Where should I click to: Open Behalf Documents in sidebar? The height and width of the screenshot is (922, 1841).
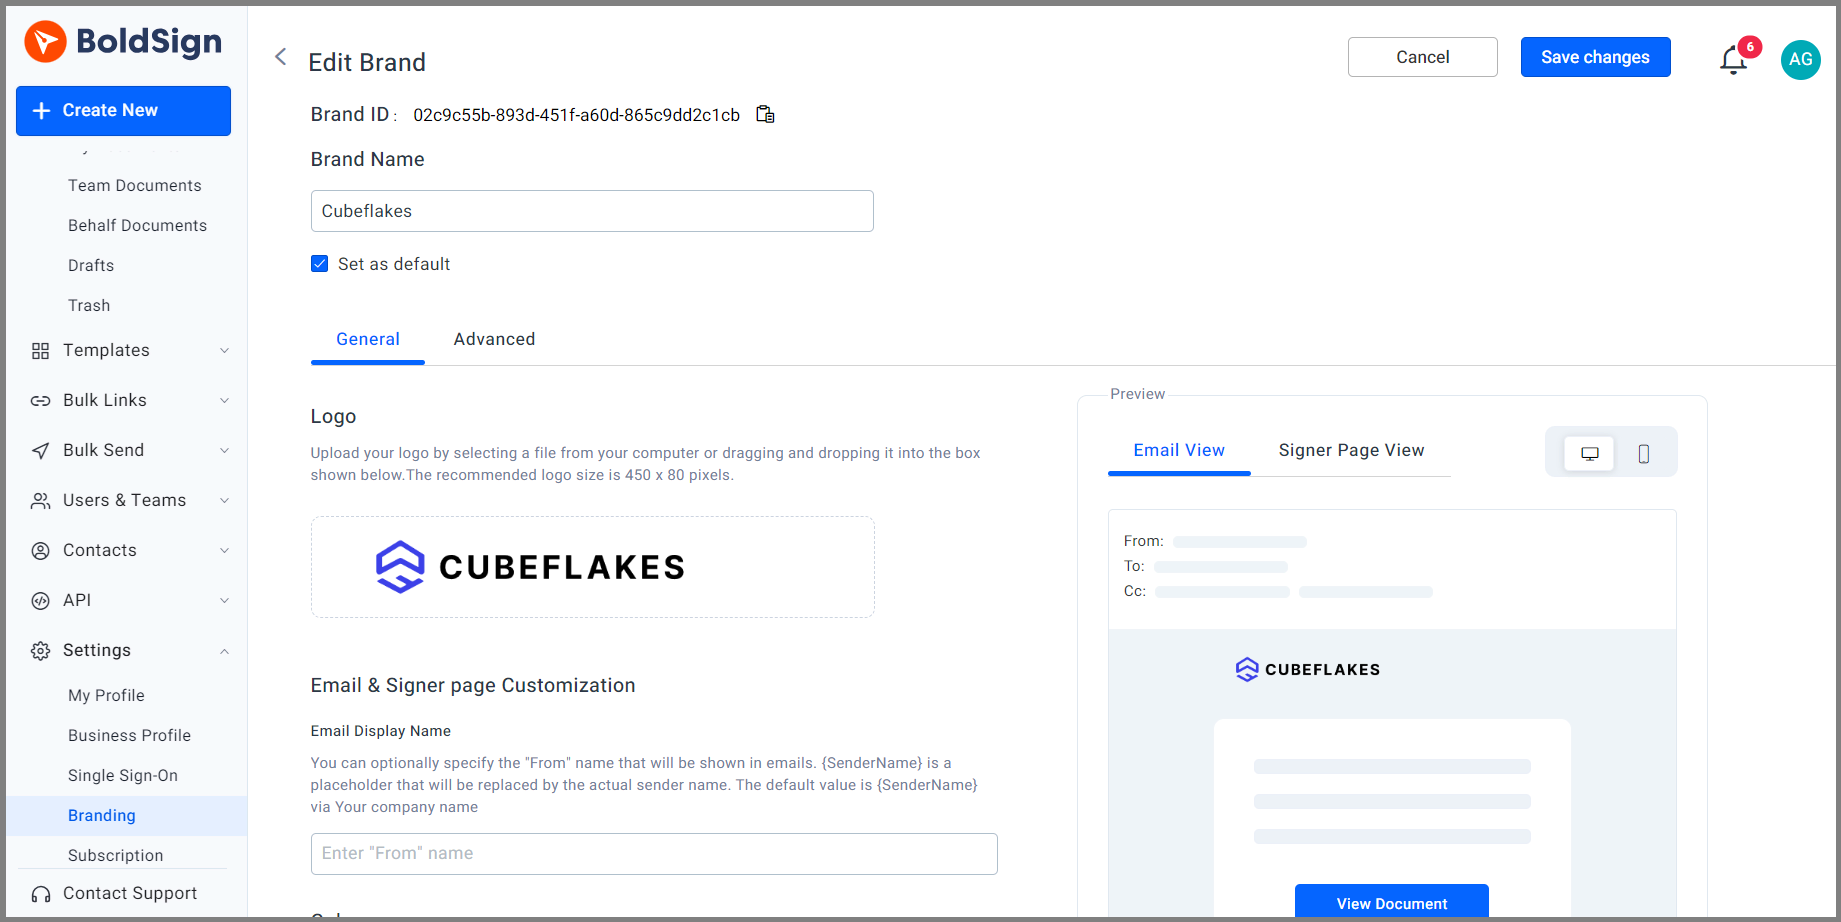137,225
